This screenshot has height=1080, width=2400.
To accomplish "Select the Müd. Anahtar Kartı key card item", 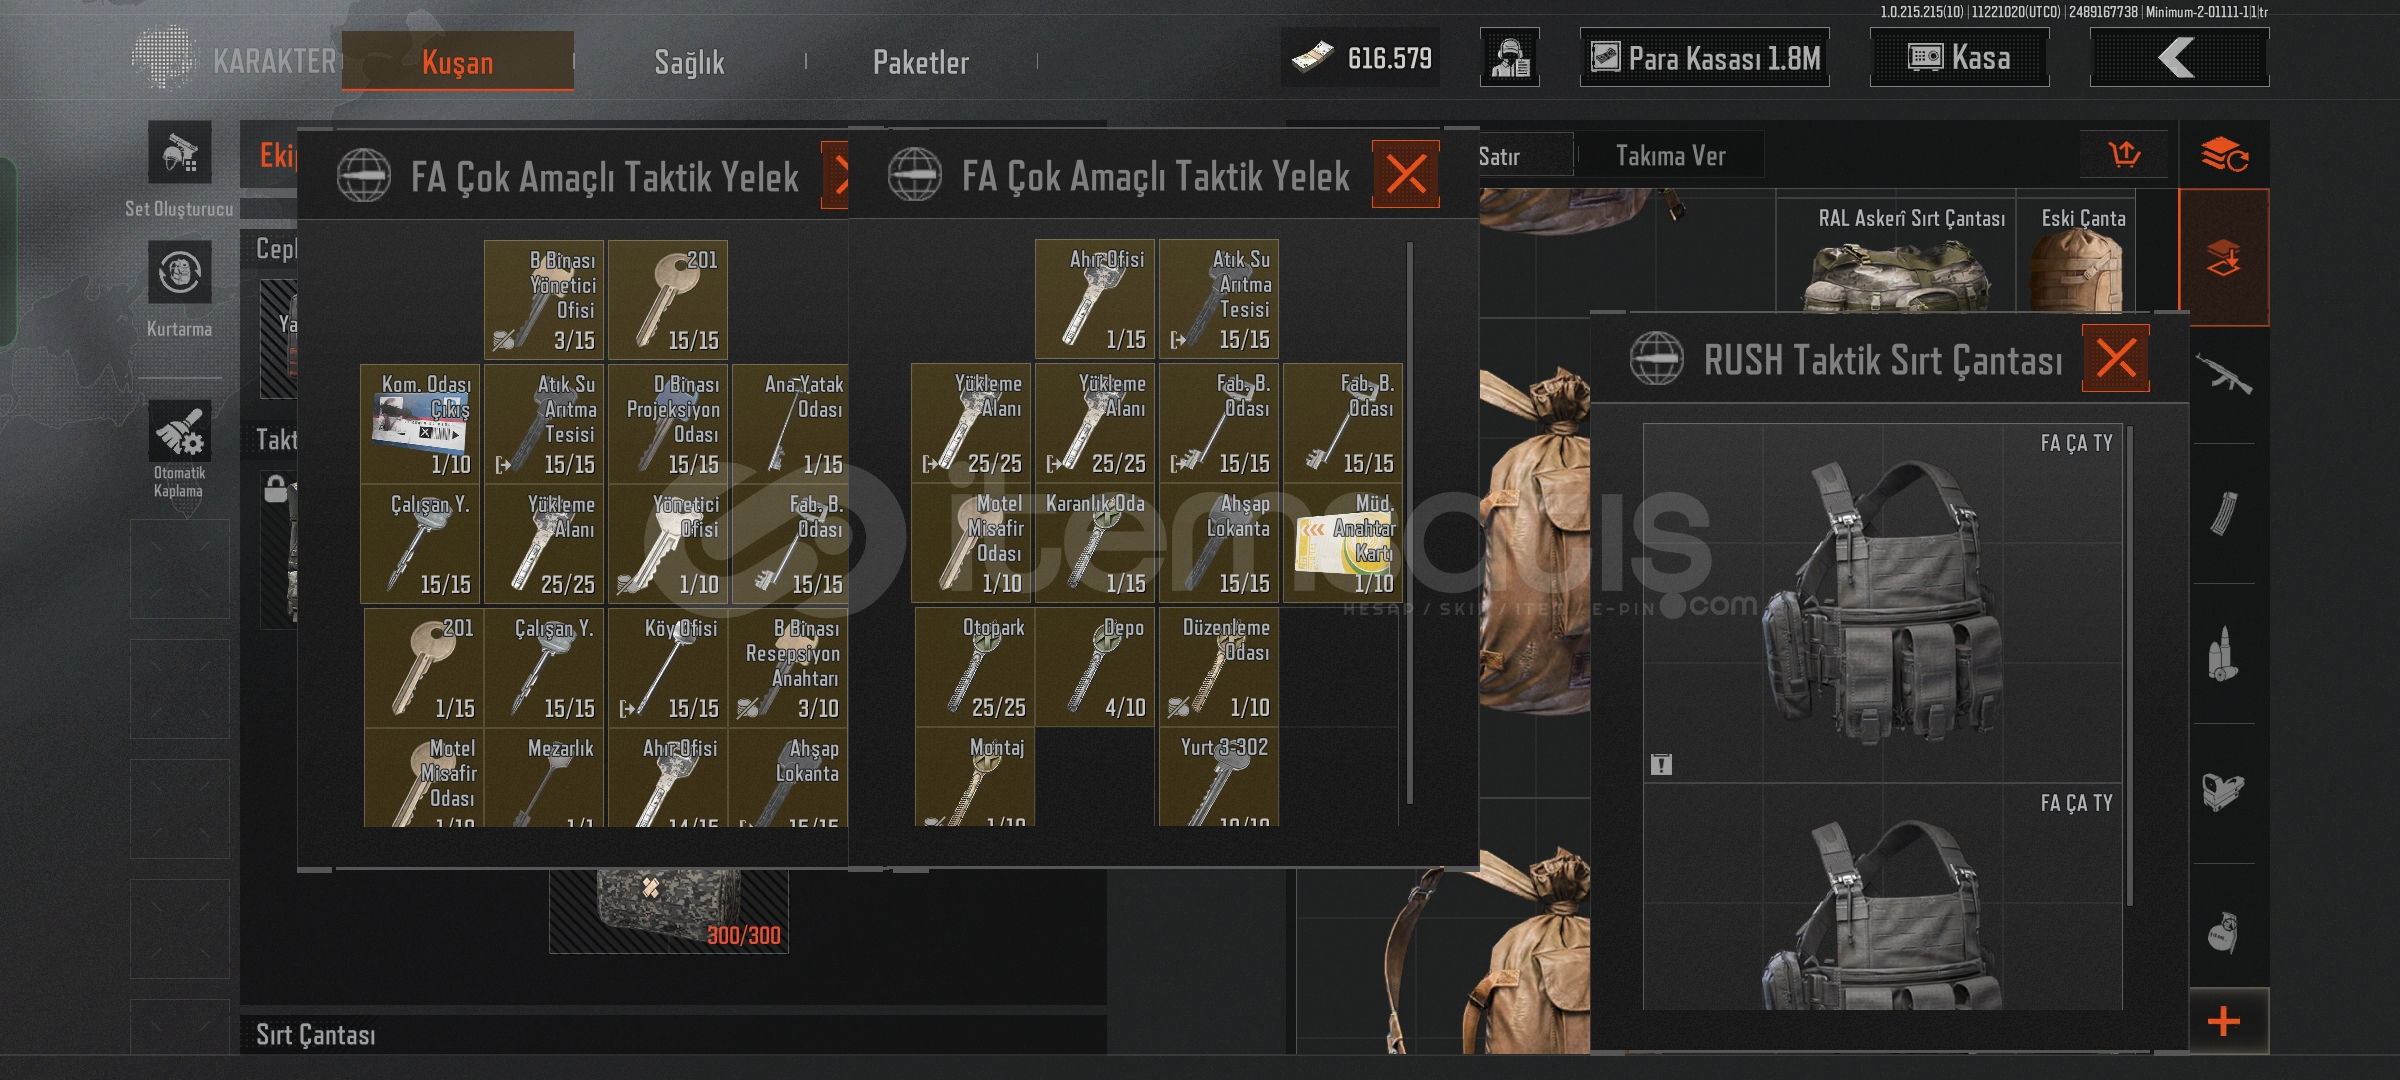I will [1343, 543].
